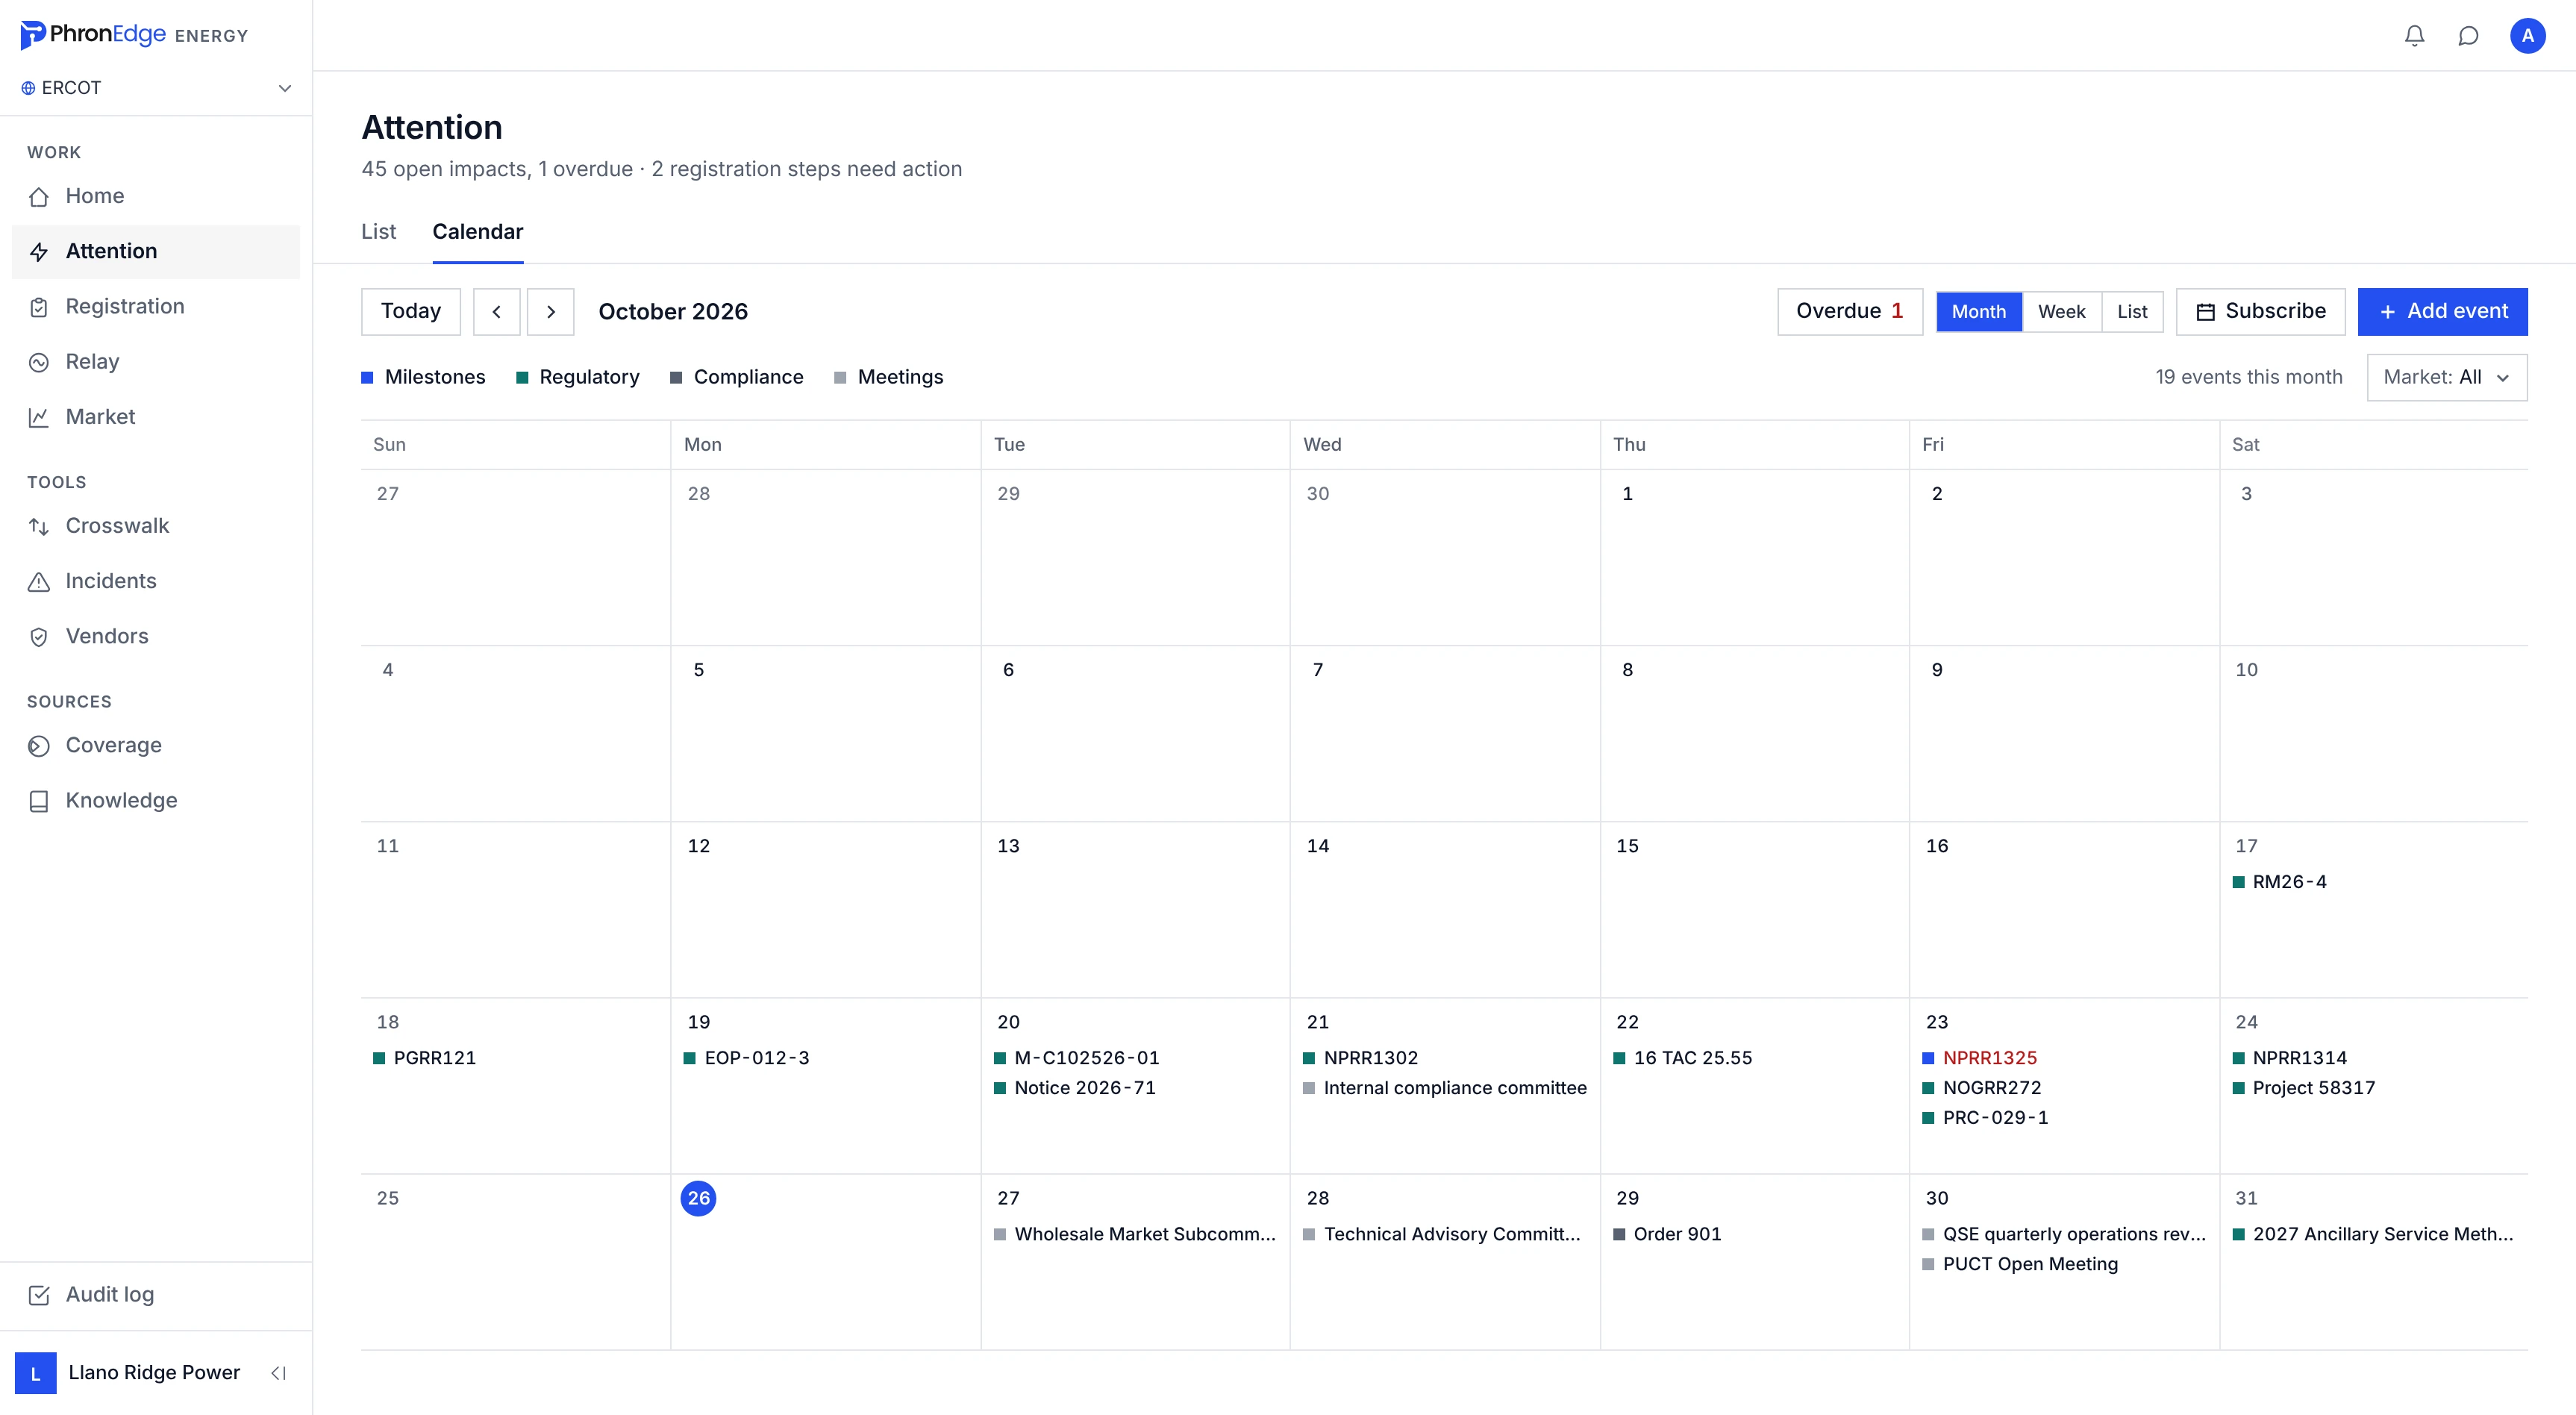
Task: Open the List tab
Action: pos(378,232)
